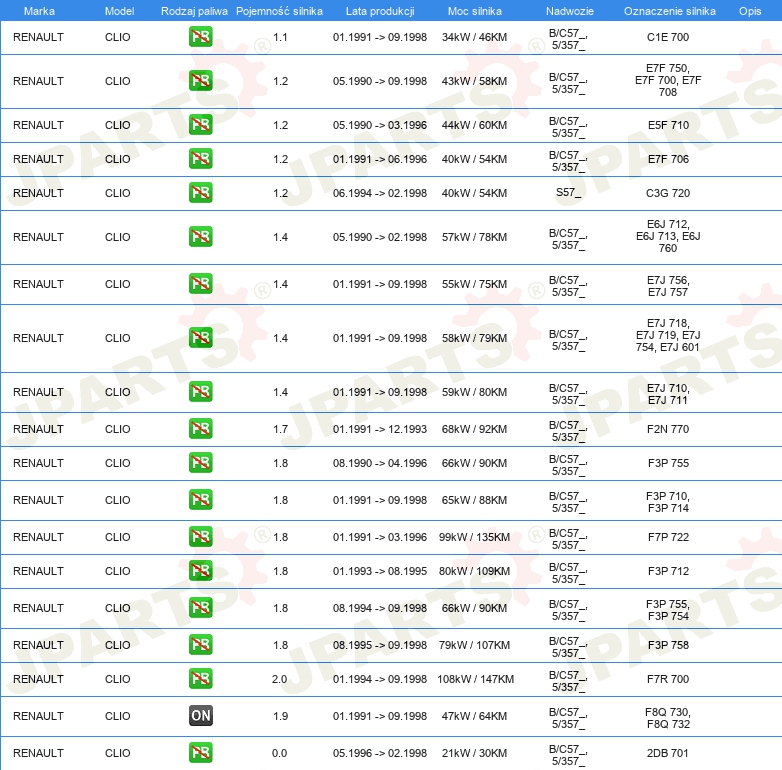782x770 pixels.
Task: Click petrol fuel icon in F7P 722 row
Action: click(x=200, y=537)
